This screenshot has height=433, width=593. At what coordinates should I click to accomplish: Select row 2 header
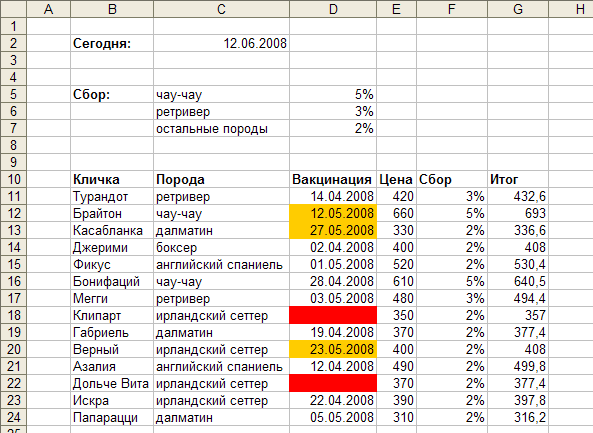point(13,43)
